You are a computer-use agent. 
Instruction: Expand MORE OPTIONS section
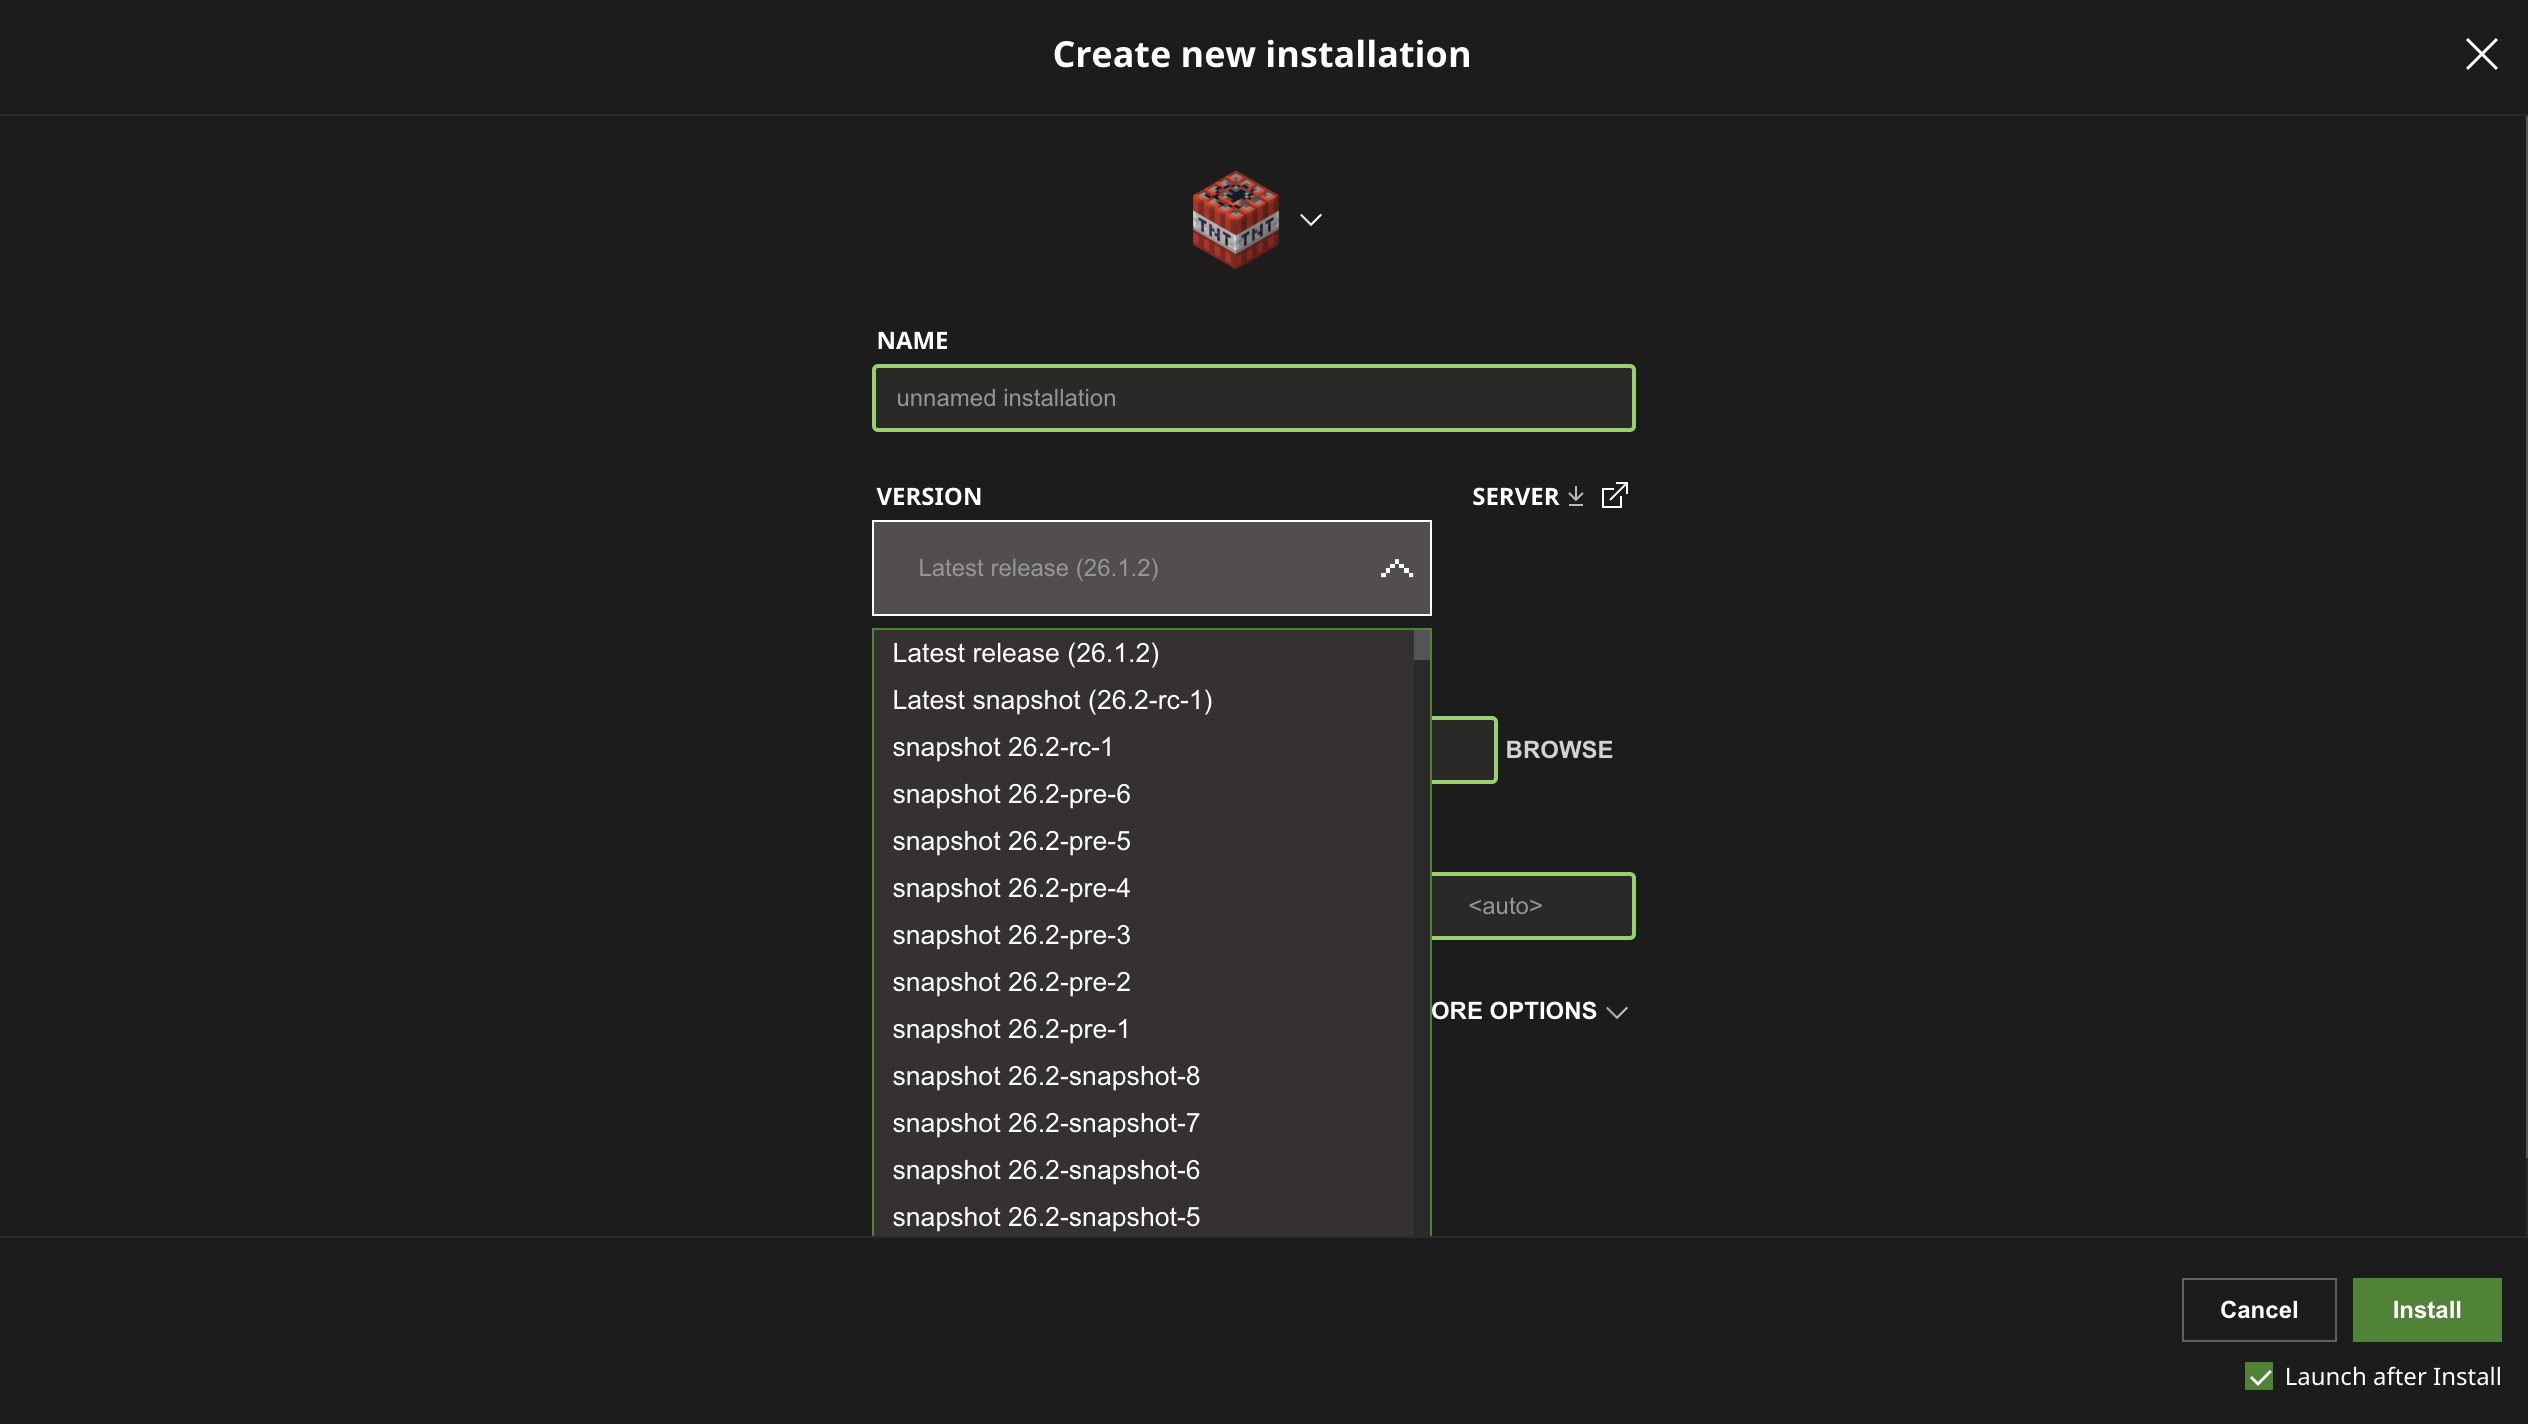[x=1529, y=1011]
